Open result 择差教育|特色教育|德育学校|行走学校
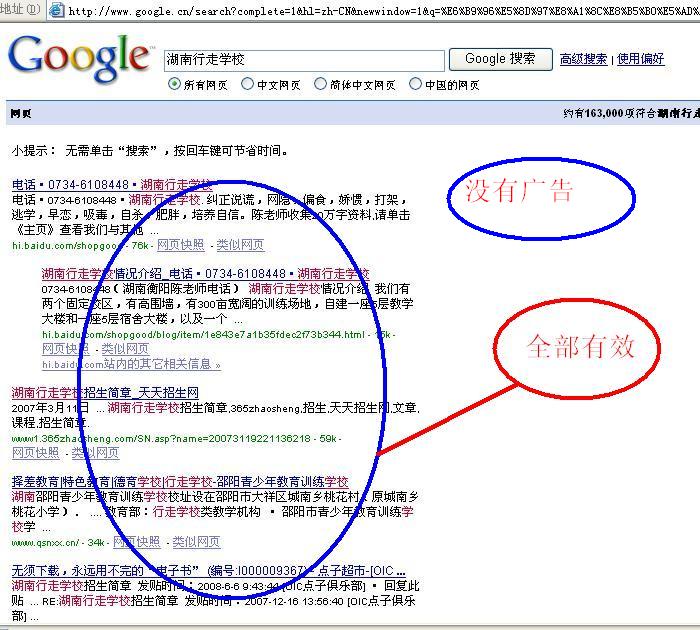The image size is (700, 630). [x=180, y=481]
